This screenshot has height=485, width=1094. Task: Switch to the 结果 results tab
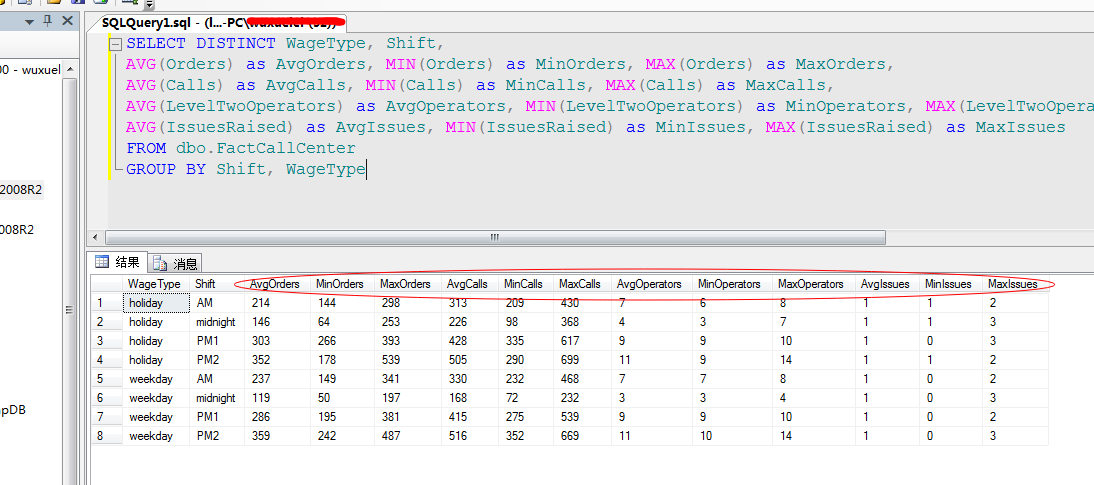pos(119,262)
